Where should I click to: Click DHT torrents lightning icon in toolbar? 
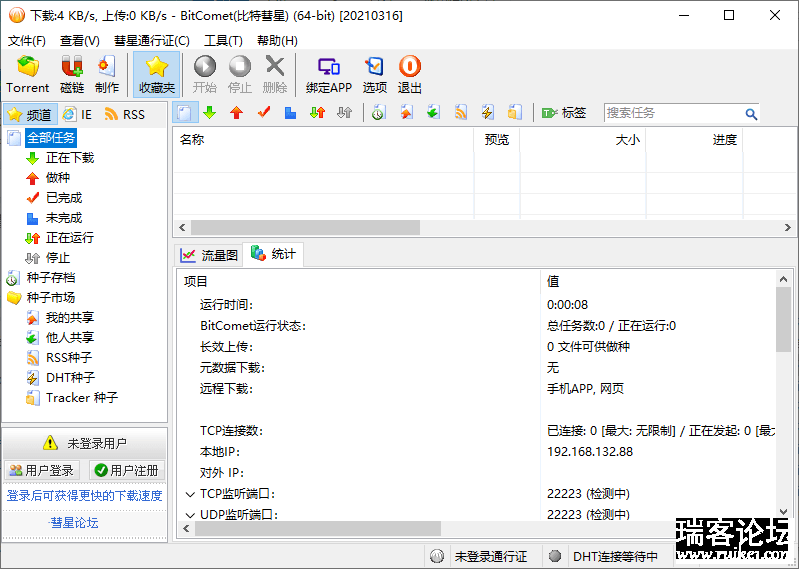click(488, 113)
